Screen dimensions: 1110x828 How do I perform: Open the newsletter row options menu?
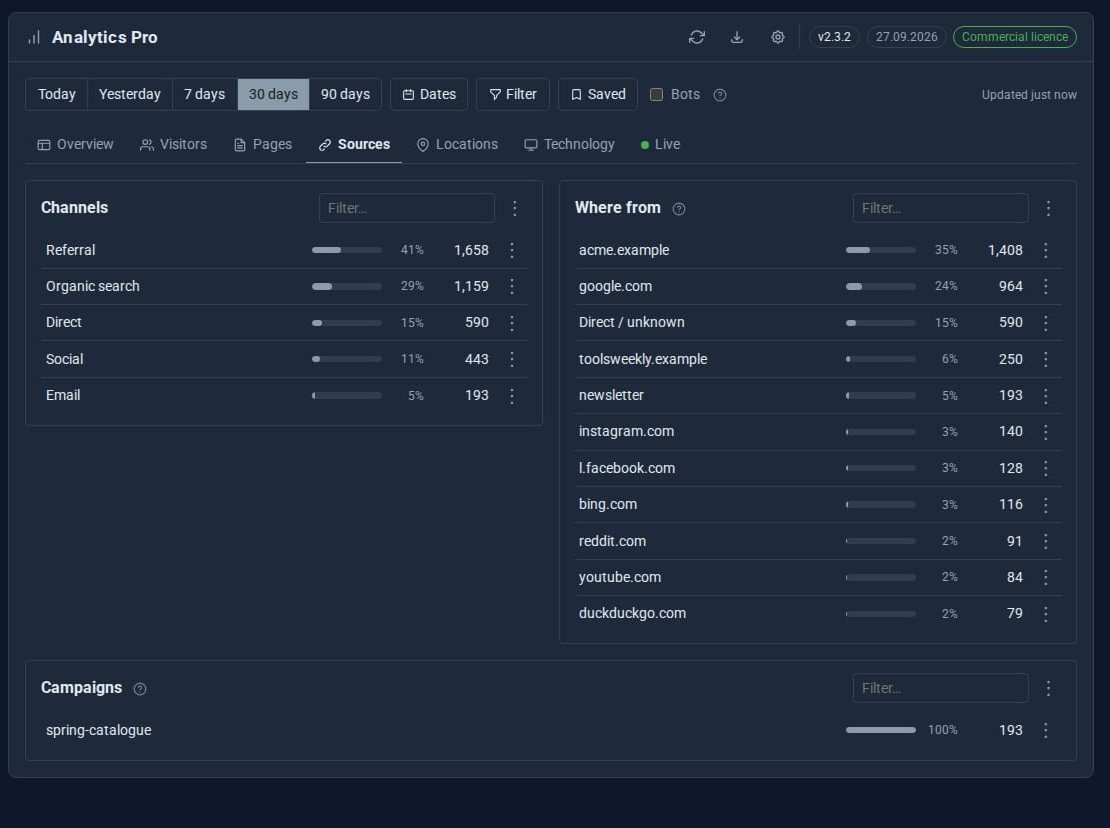[x=1046, y=396]
